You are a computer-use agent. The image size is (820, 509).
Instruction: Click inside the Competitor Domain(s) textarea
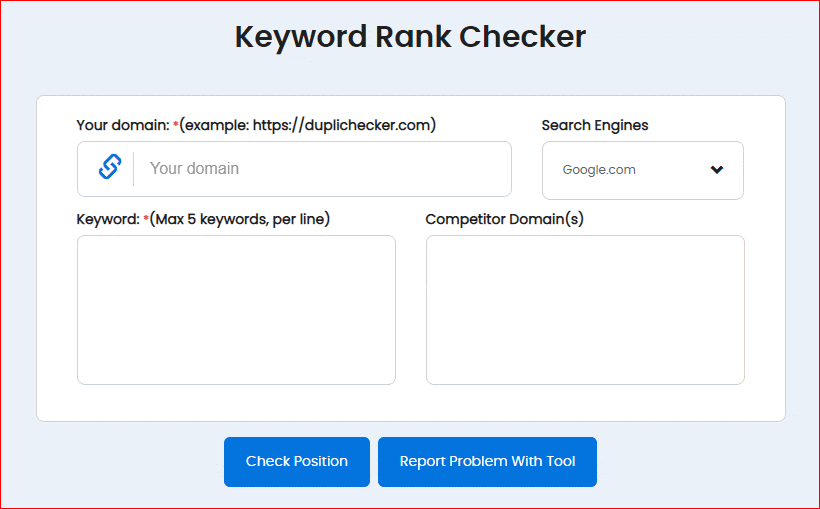coord(585,310)
